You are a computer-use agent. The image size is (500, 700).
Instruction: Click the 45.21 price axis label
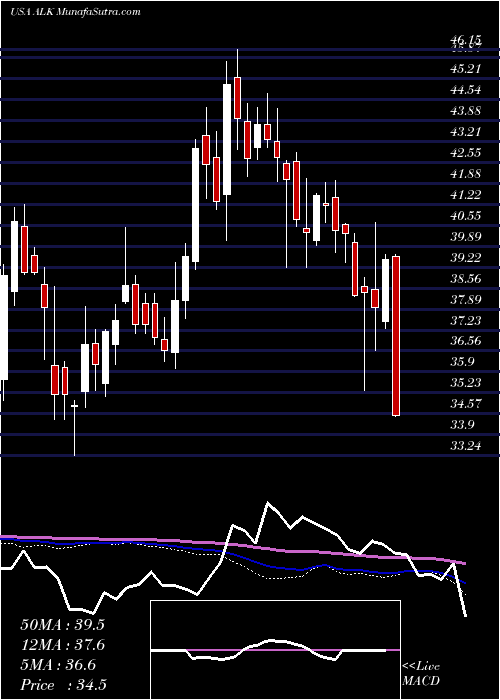click(465, 69)
